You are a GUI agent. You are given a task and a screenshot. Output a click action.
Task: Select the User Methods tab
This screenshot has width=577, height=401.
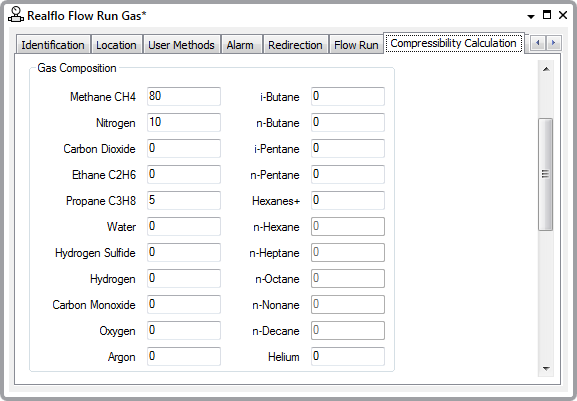click(x=181, y=45)
